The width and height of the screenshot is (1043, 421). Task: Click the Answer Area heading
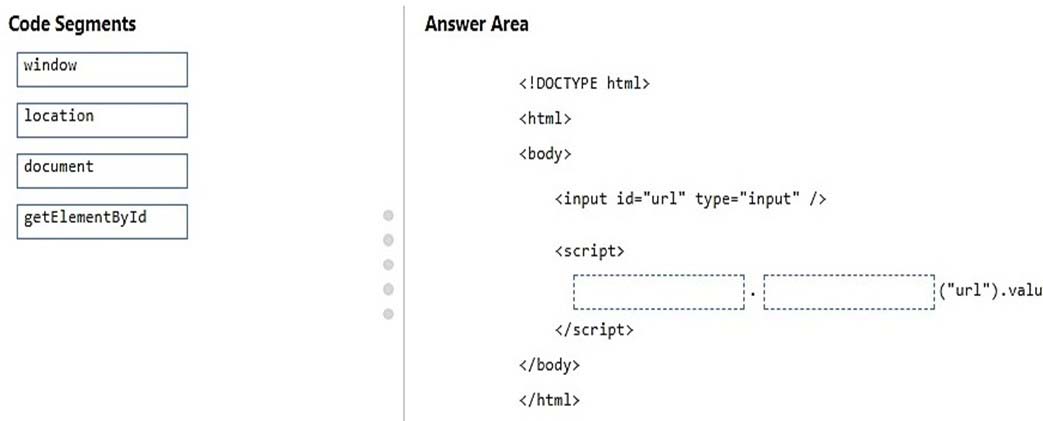coord(476,25)
